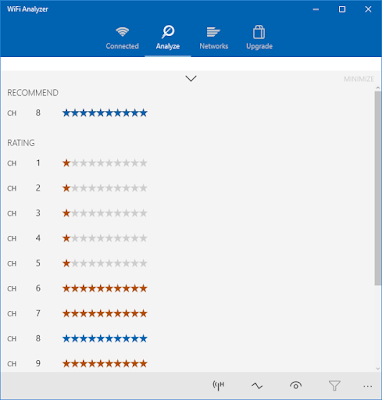Click the CH 6 star rating
This screenshot has height=400, width=382.
(105, 288)
